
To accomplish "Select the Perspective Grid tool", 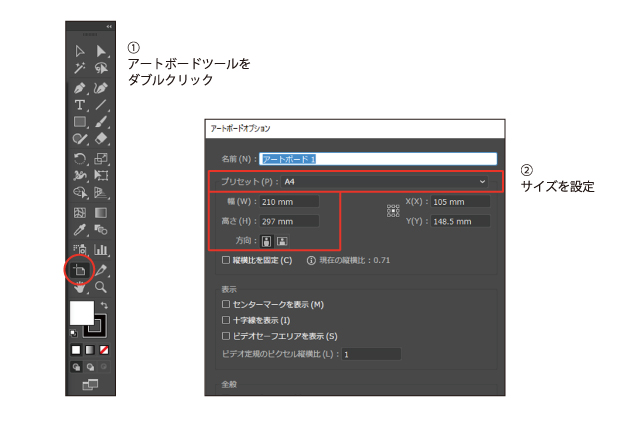I will [x=101, y=192].
